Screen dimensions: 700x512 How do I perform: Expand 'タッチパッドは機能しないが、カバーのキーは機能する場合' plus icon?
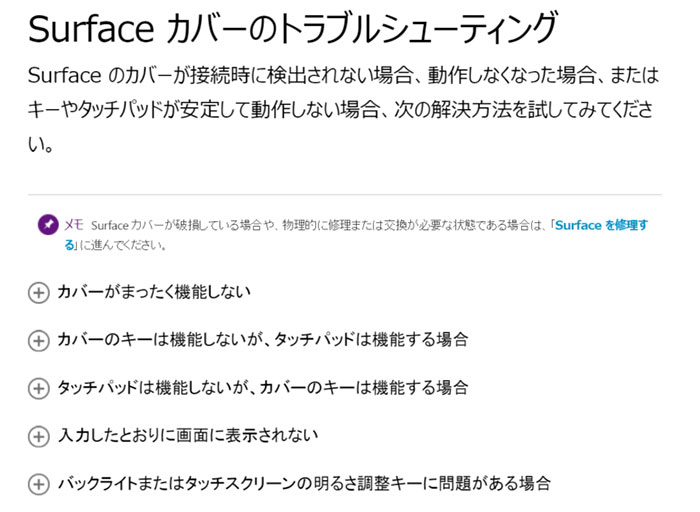[38, 389]
